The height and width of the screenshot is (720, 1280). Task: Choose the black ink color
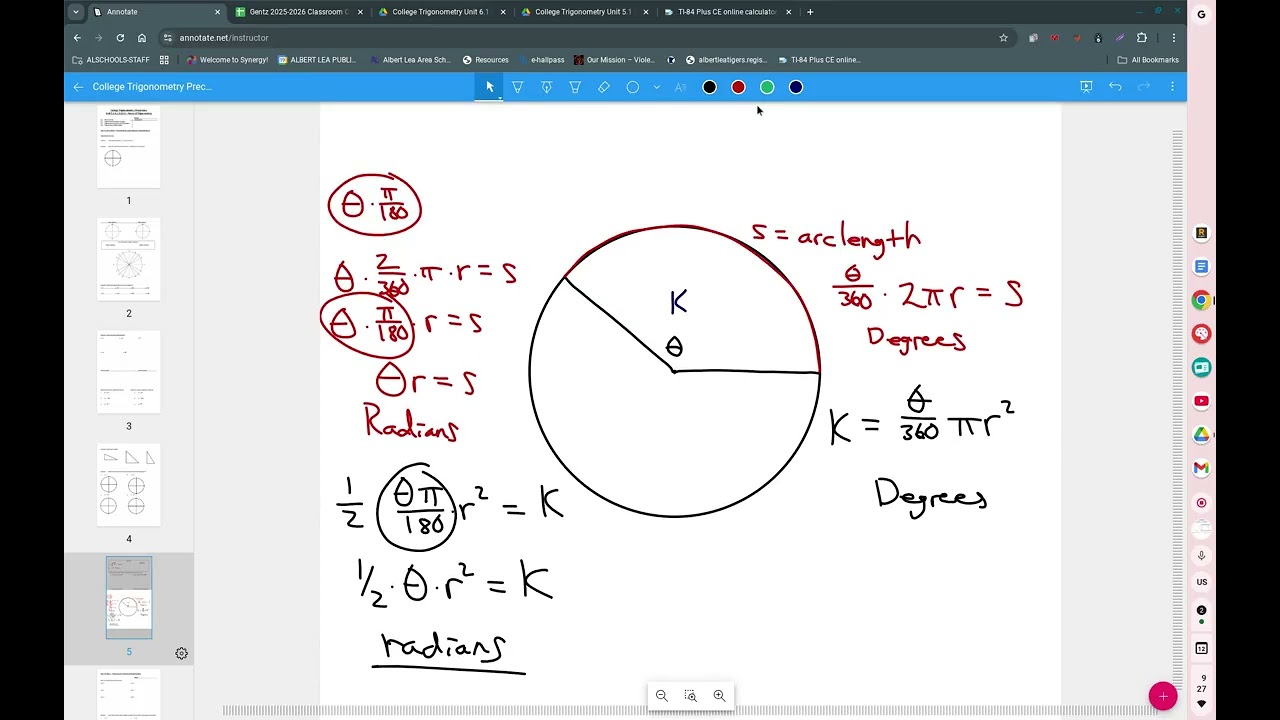[x=709, y=87]
